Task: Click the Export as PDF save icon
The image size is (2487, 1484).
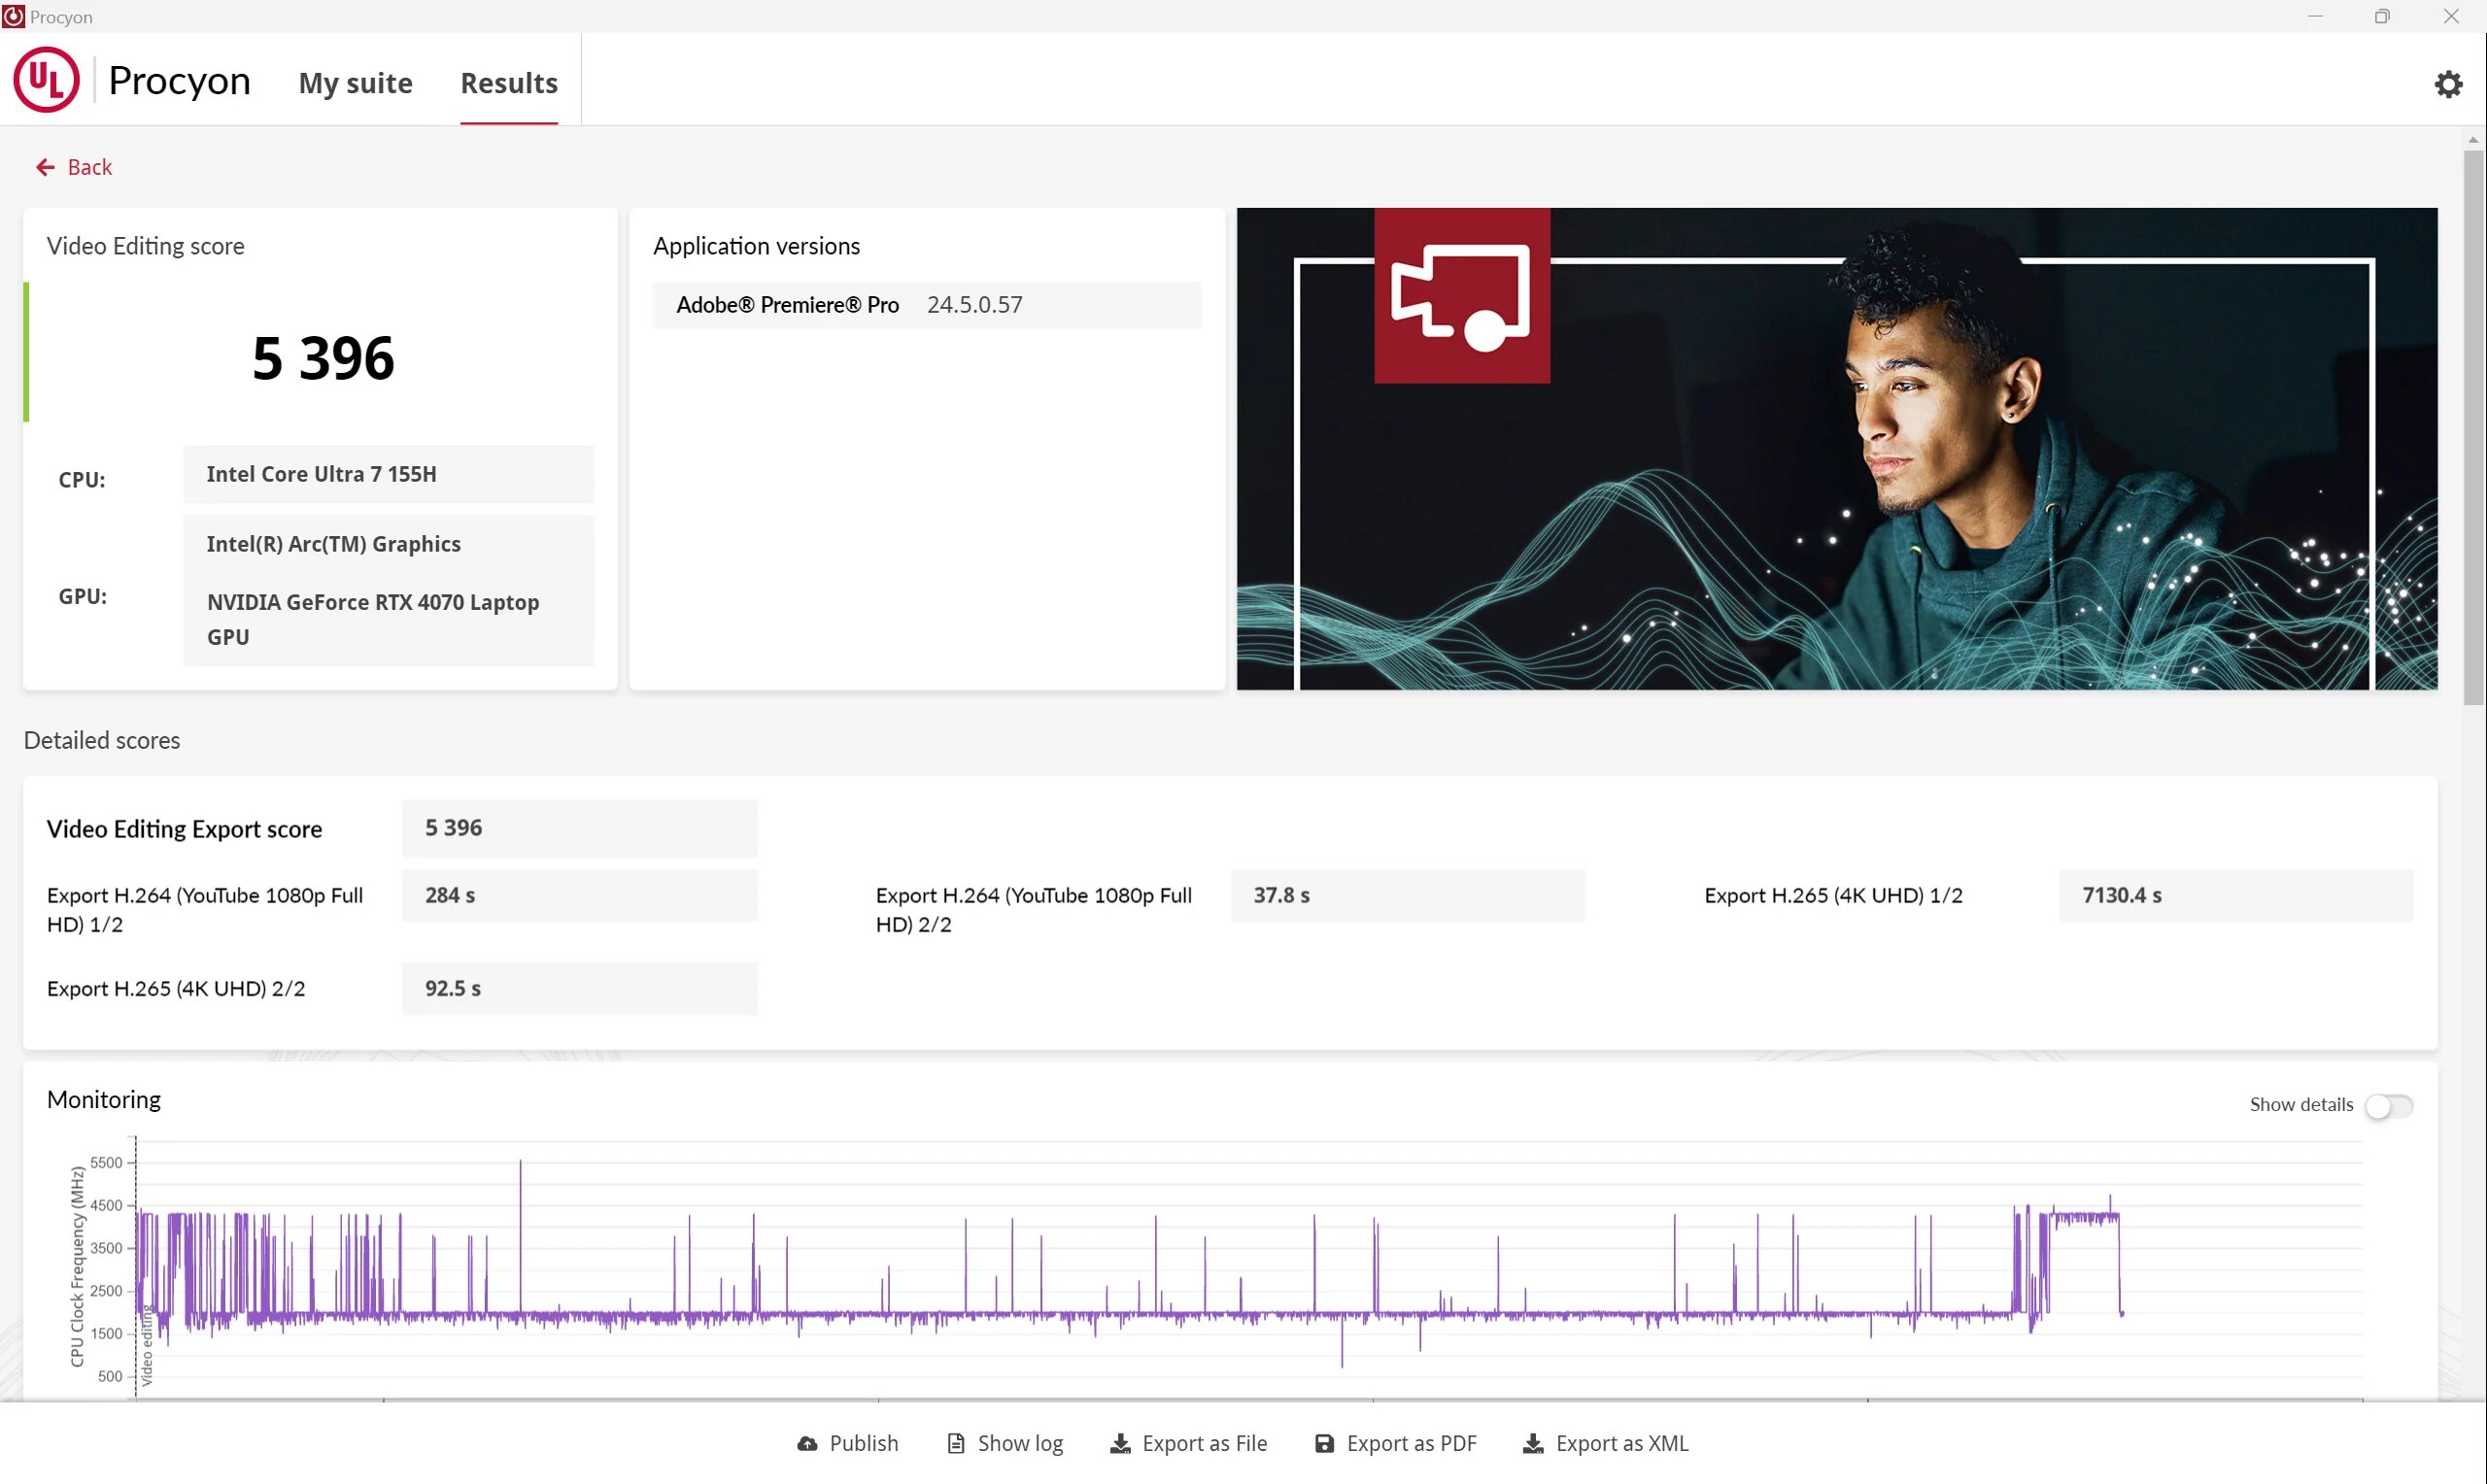Action: tap(1324, 1443)
